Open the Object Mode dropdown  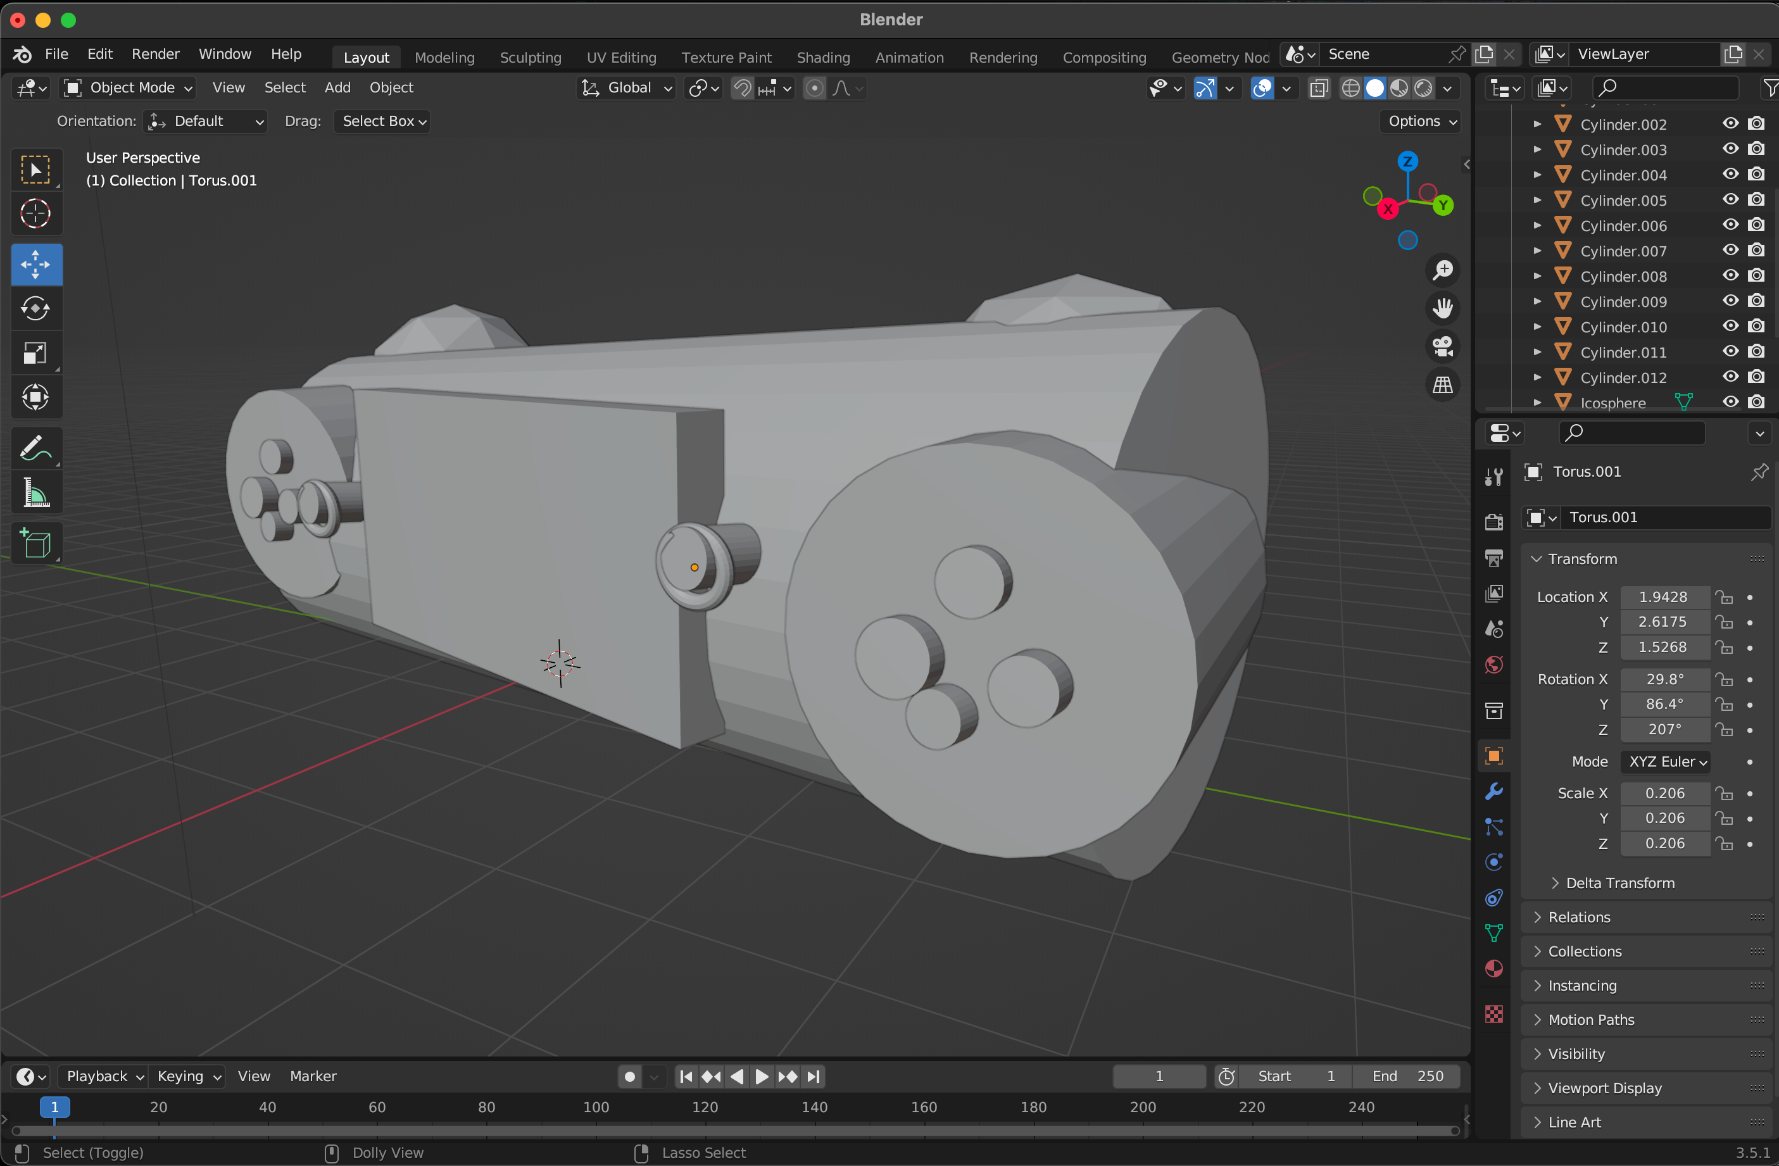coord(129,88)
